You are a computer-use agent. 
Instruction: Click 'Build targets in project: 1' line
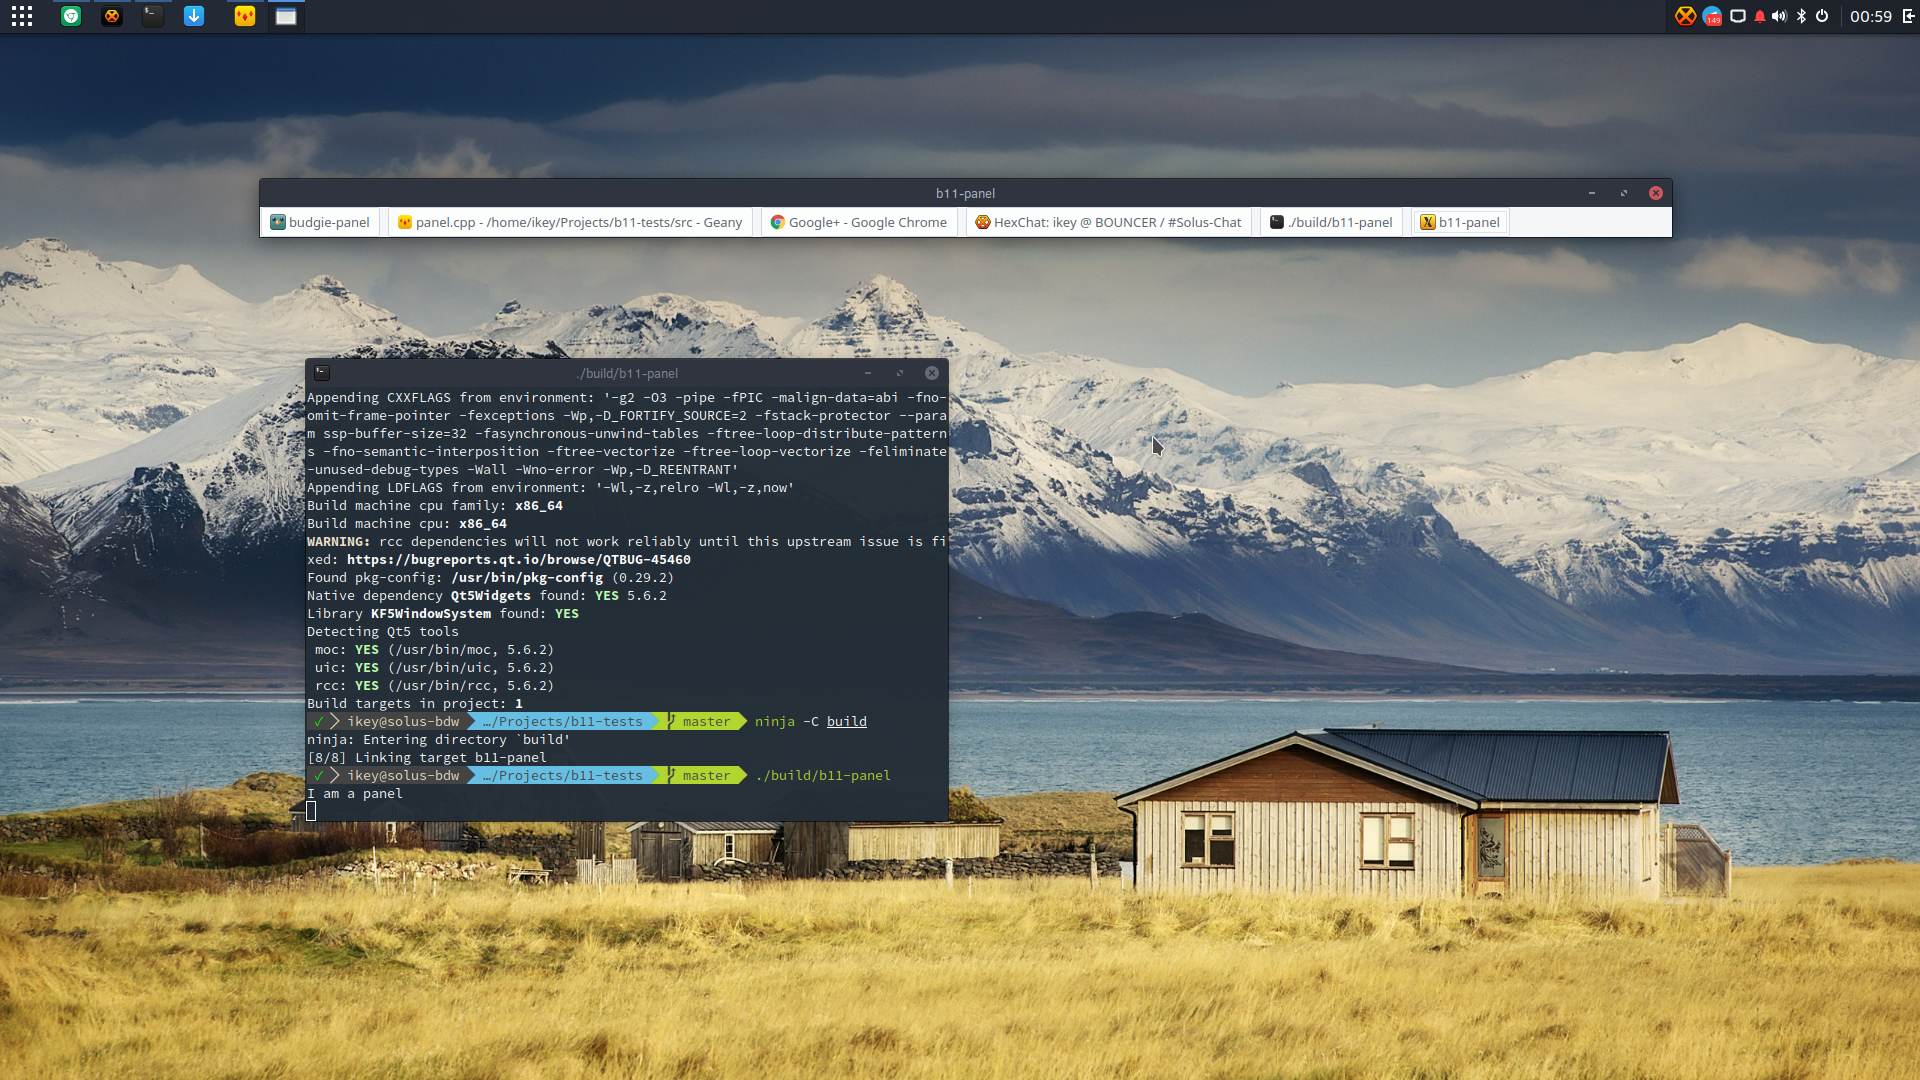(x=415, y=704)
